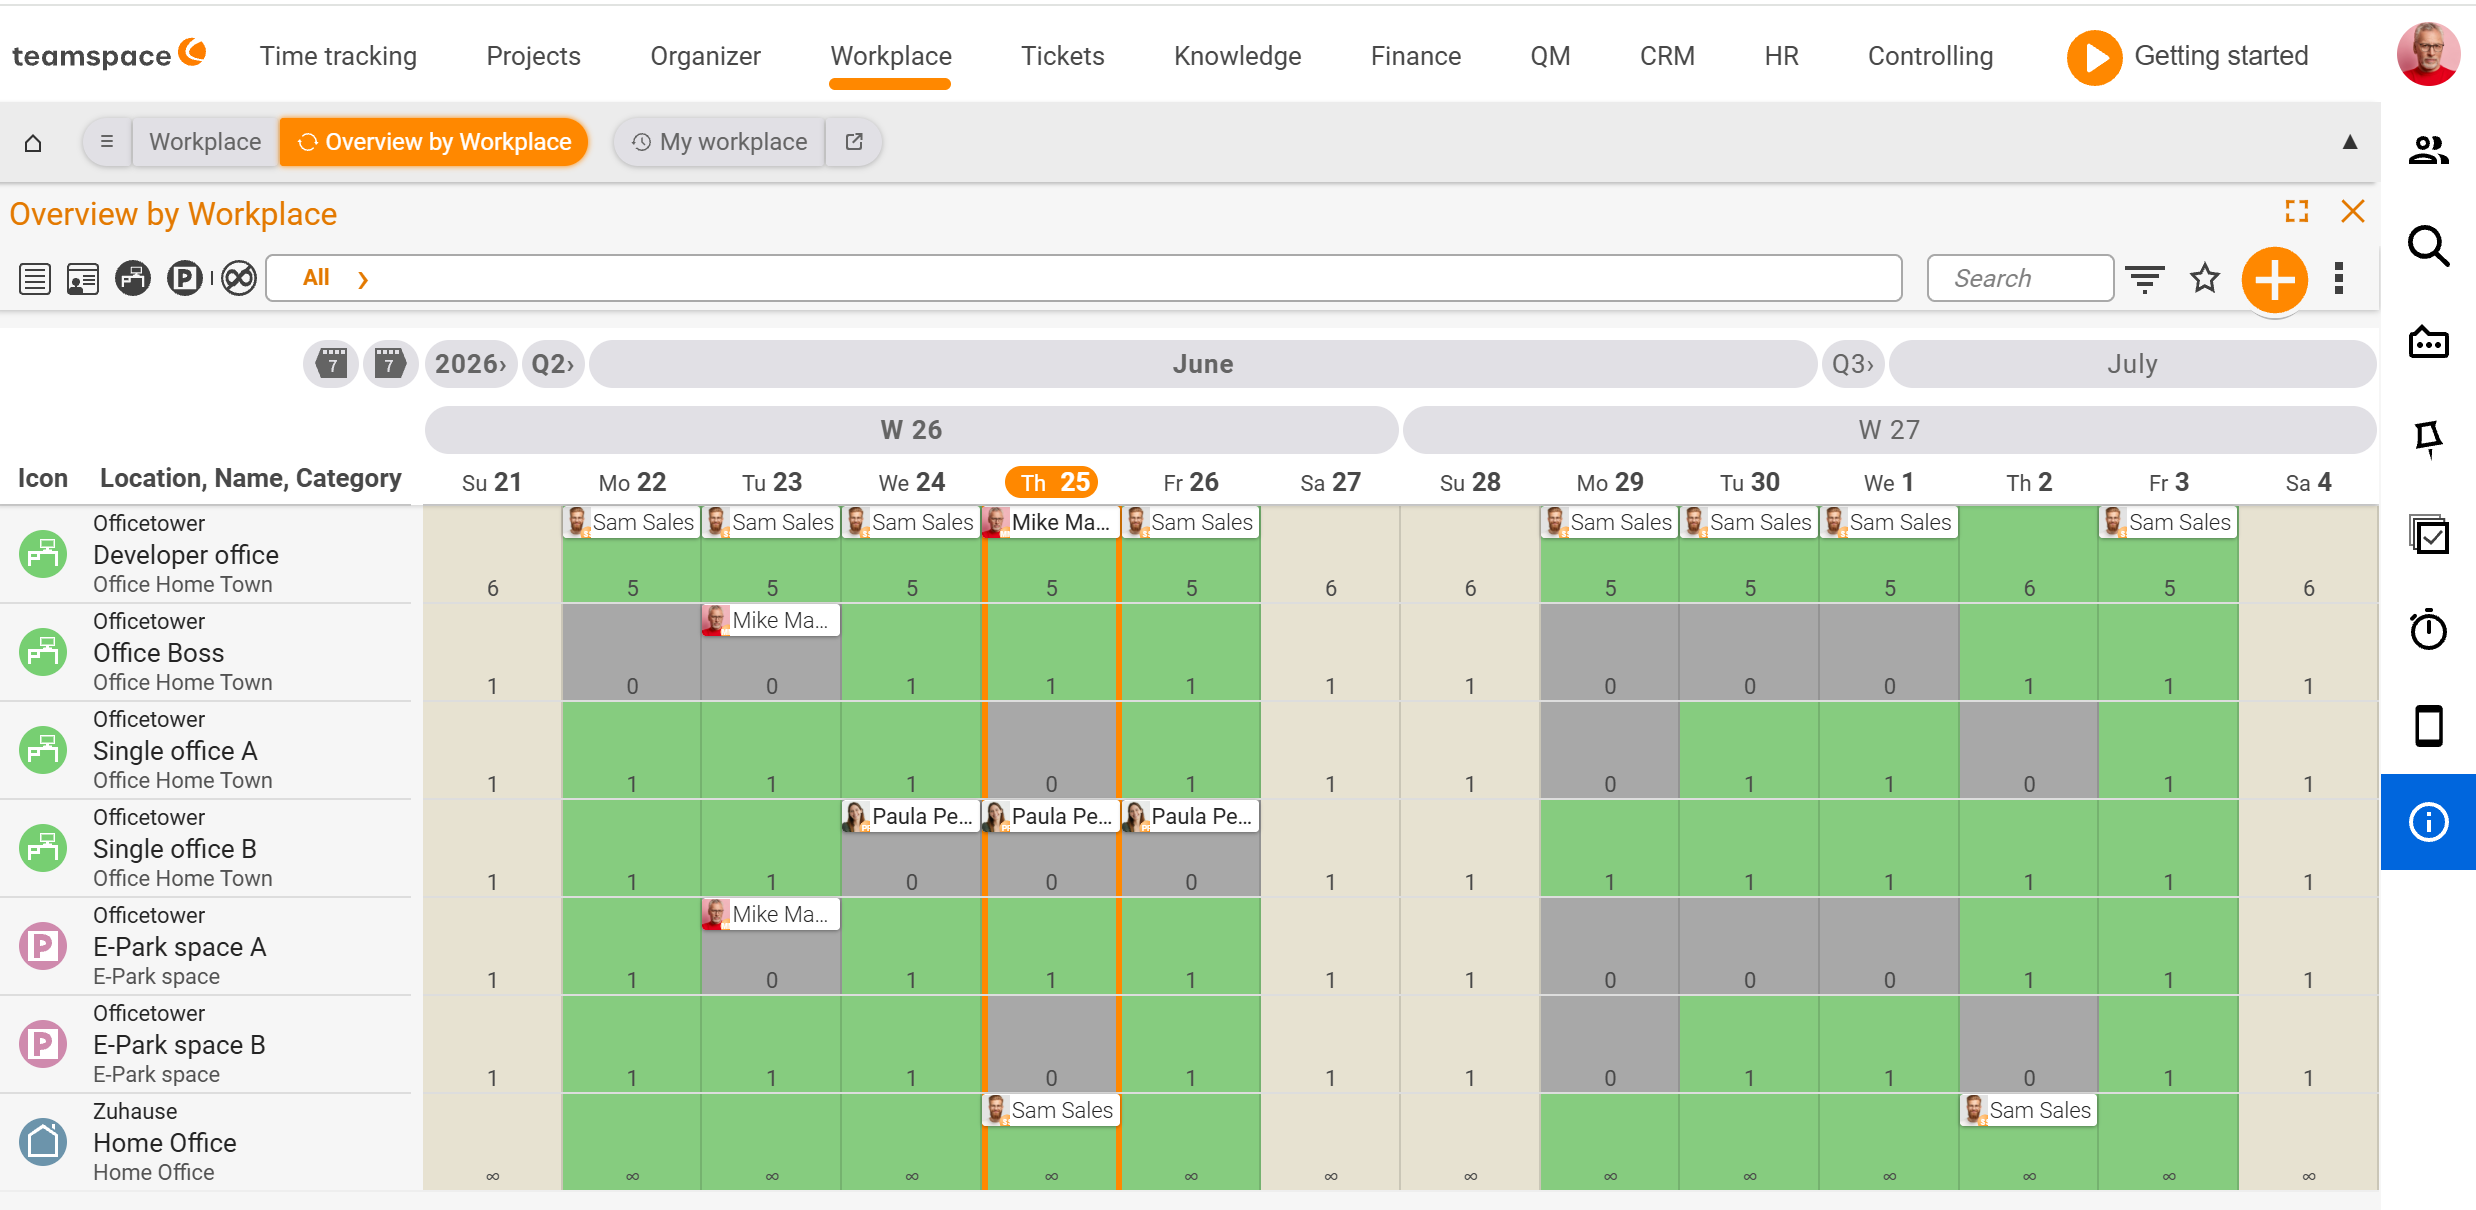This screenshot has width=2476, height=1210.
Task: Add a new booking with the plus button
Action: (2274, 280)
